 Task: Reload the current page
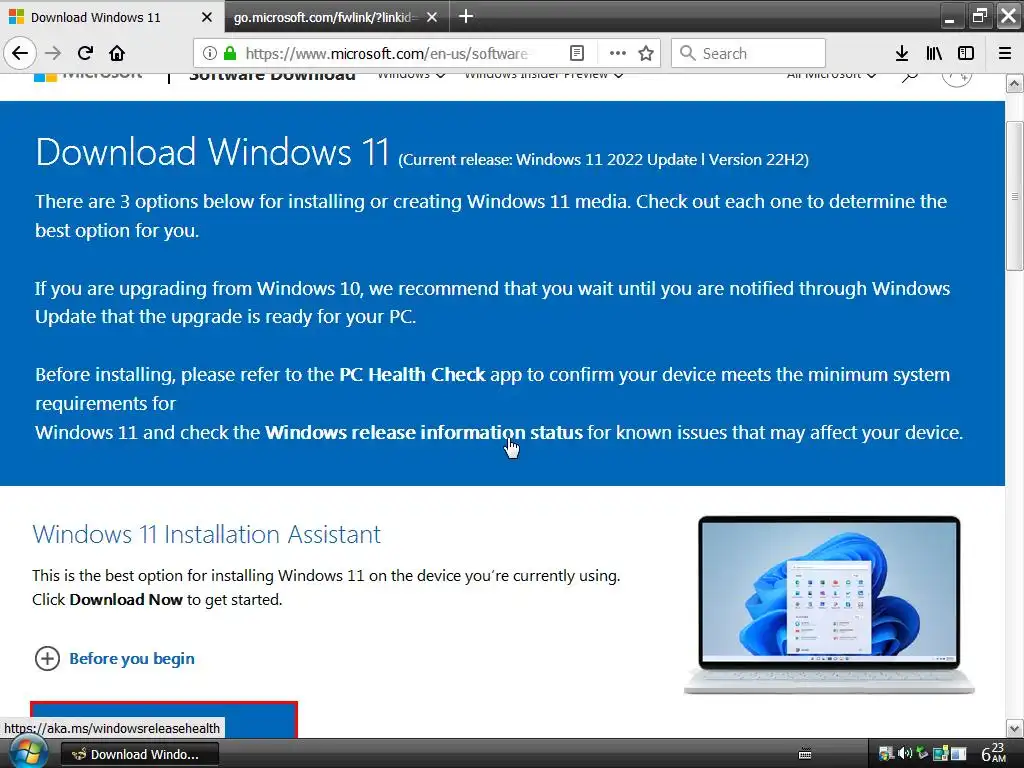coord(86,53)
